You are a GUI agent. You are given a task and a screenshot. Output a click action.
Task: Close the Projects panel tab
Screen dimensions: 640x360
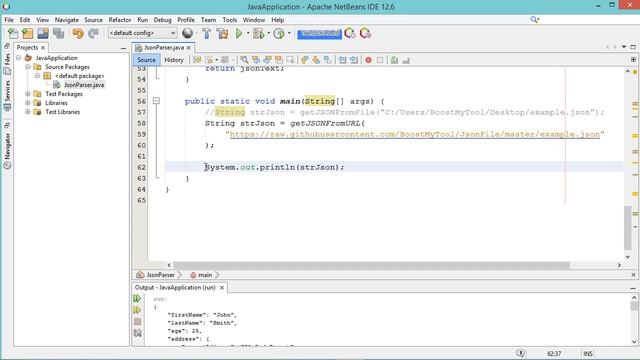click(43, 48)
